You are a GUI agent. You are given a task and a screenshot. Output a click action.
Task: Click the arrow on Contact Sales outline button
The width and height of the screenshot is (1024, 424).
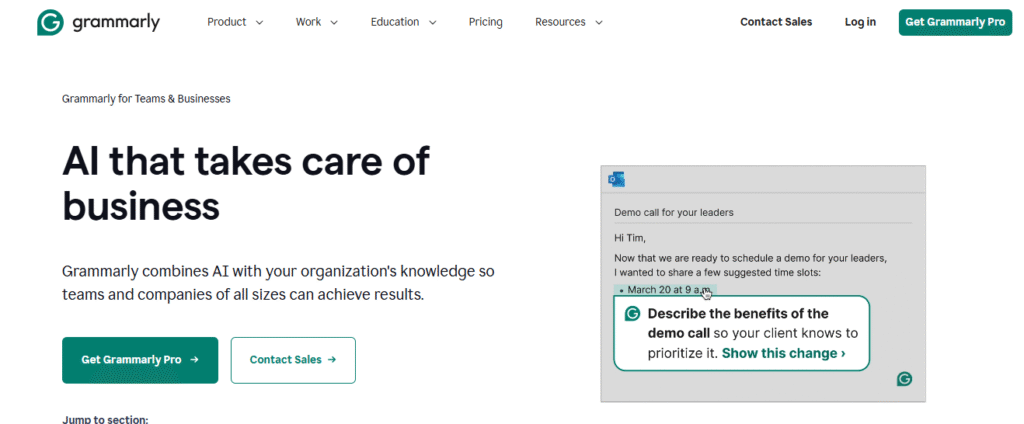pyautogui.click(x=331, y=360)
